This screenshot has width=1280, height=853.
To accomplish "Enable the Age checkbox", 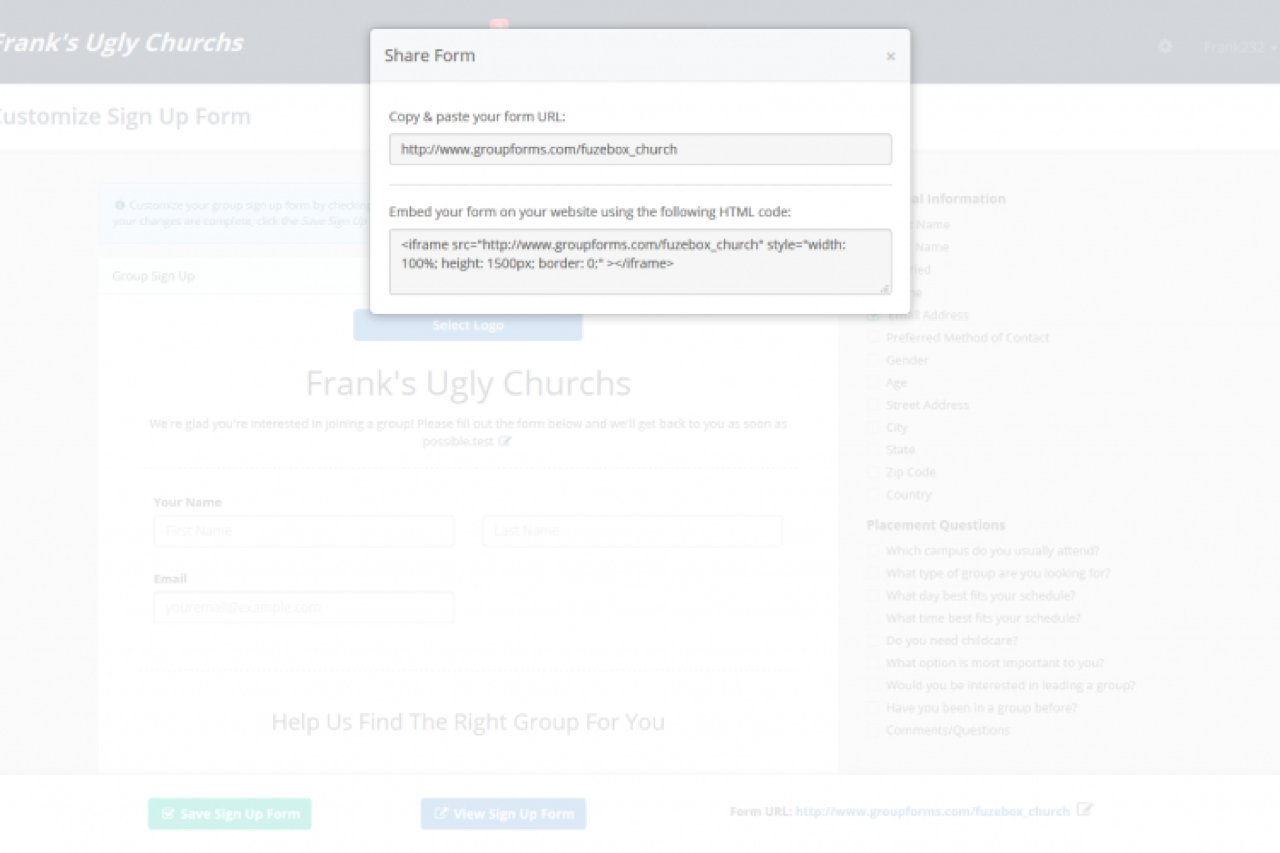I will click(x=873, y=383).
